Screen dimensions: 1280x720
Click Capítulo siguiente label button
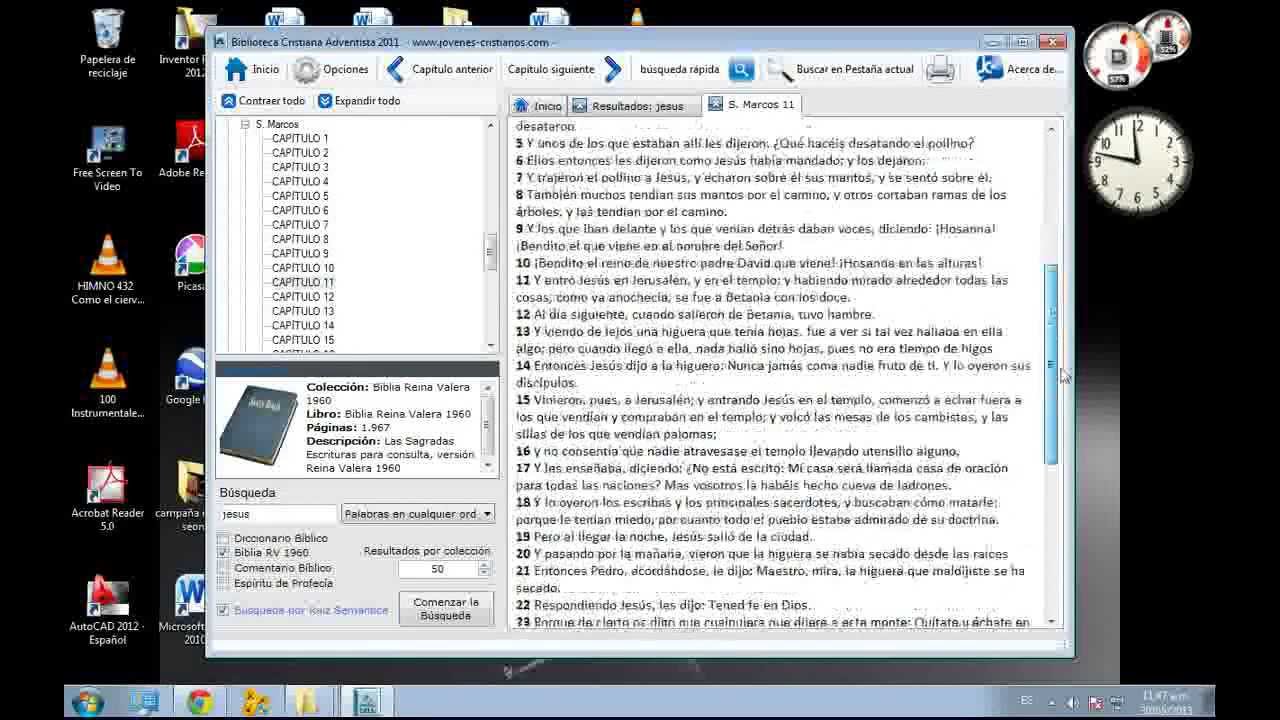point(551,69)
